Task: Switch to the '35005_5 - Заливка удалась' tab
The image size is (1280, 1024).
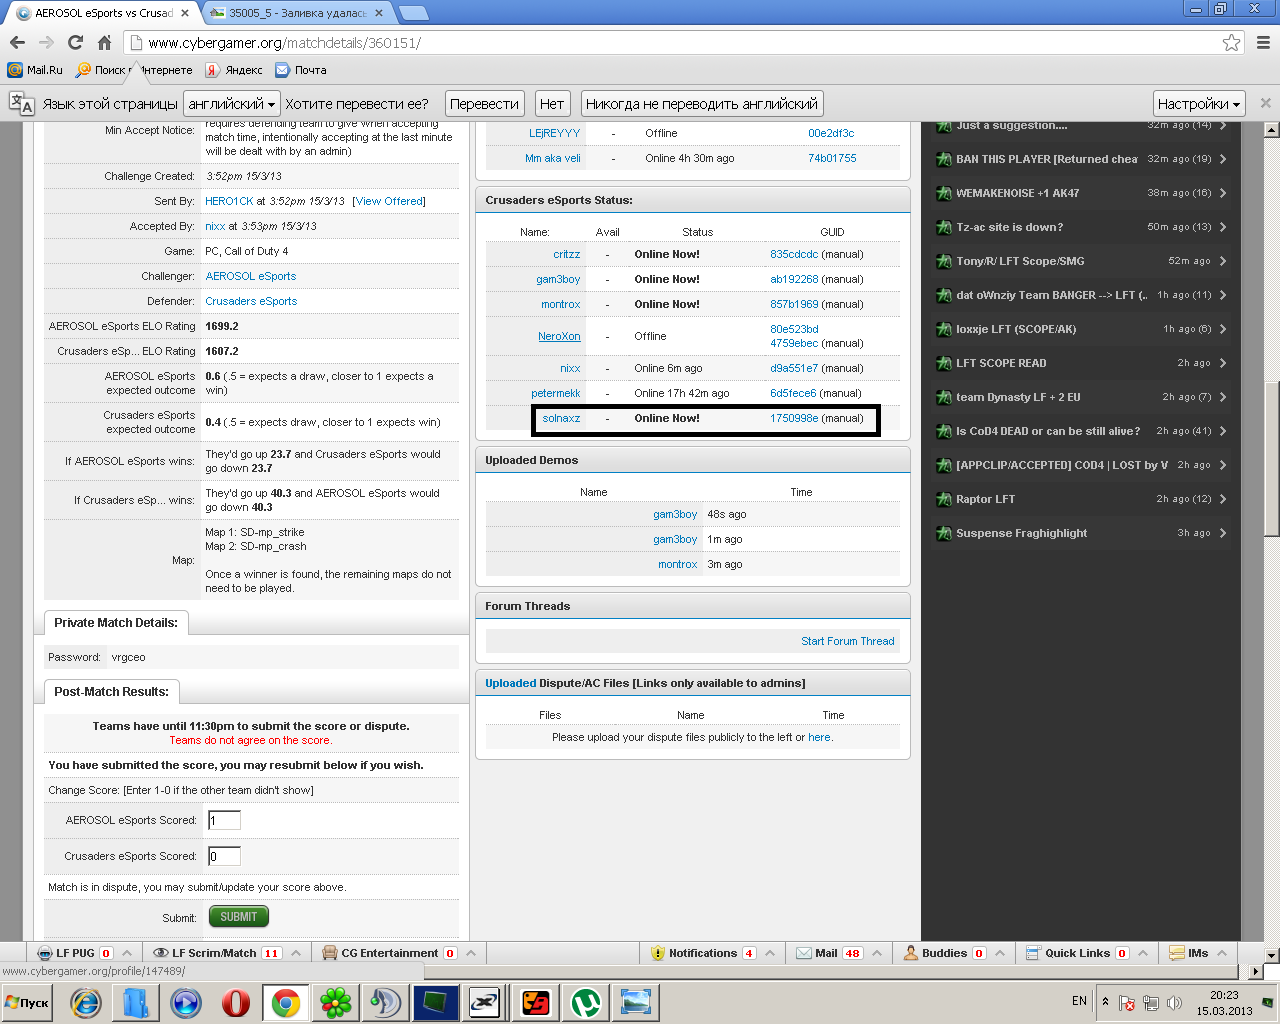Action: click(x=296, y=13)
